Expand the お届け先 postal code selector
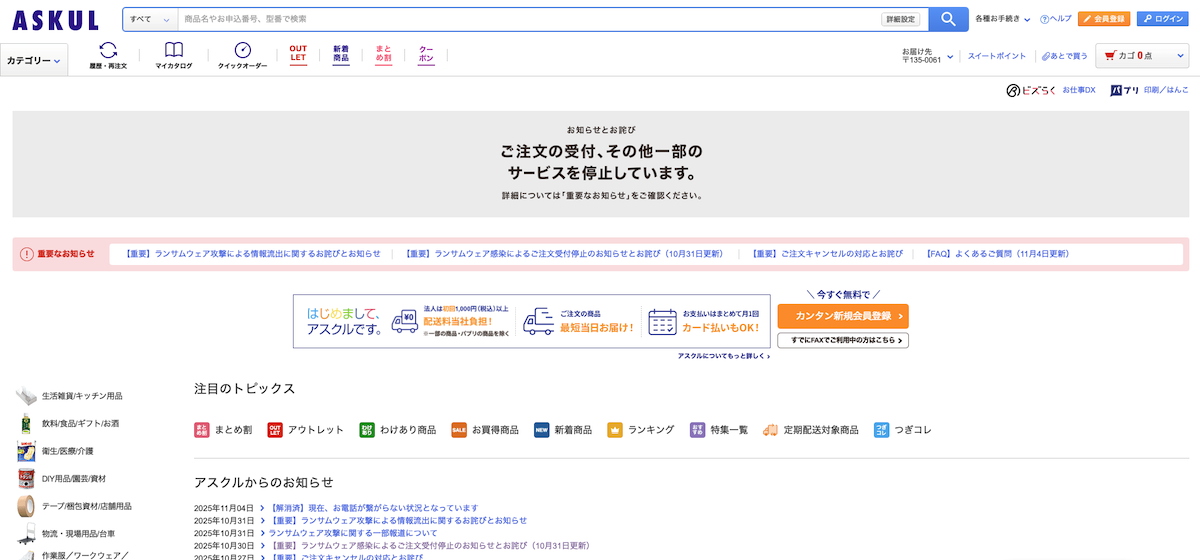Screen dimensions: 1200x560 point(927,56)
